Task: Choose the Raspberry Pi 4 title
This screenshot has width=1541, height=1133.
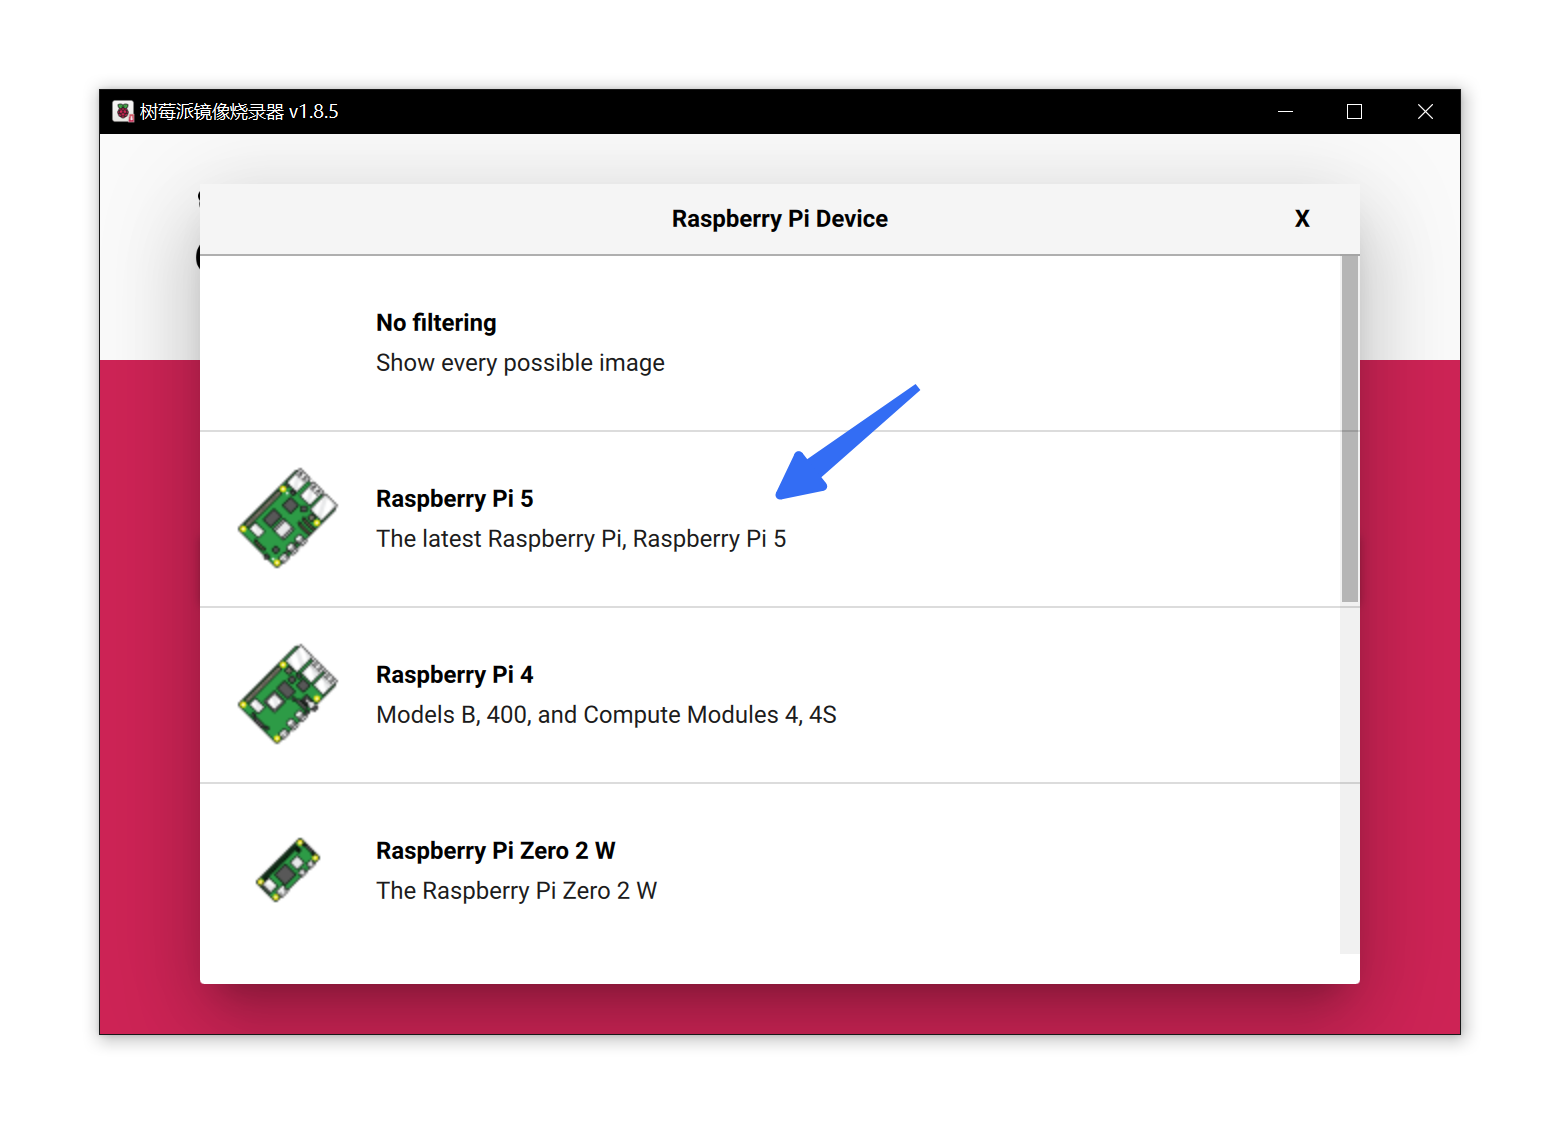Action: [x=455, y=675]
